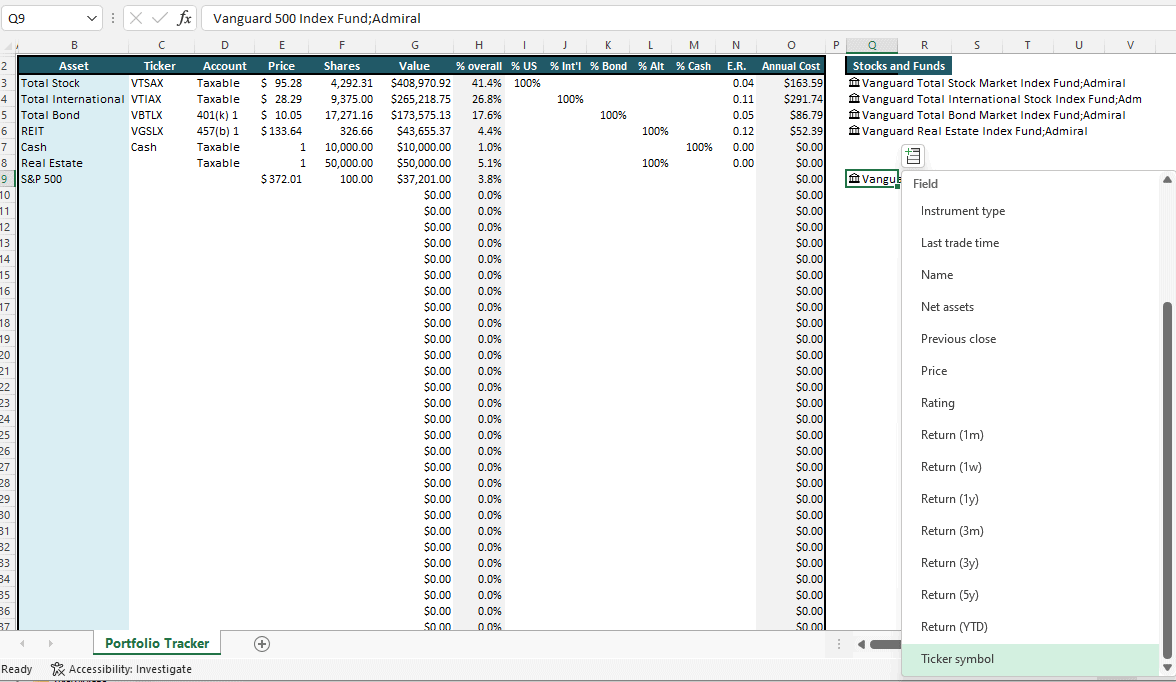The image size is (1176, 682).
Task: Click the $133.64 price cell
Action: coord(282,131)
